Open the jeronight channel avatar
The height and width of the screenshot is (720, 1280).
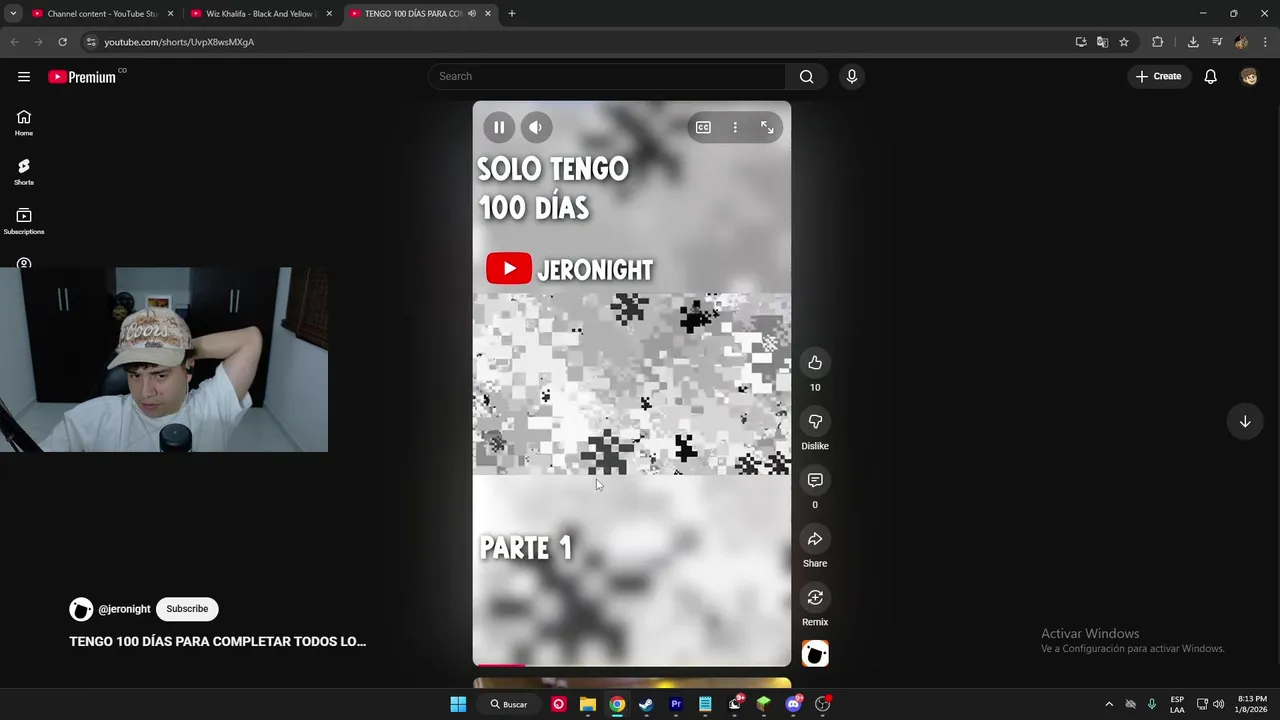(x=81, y=609)
